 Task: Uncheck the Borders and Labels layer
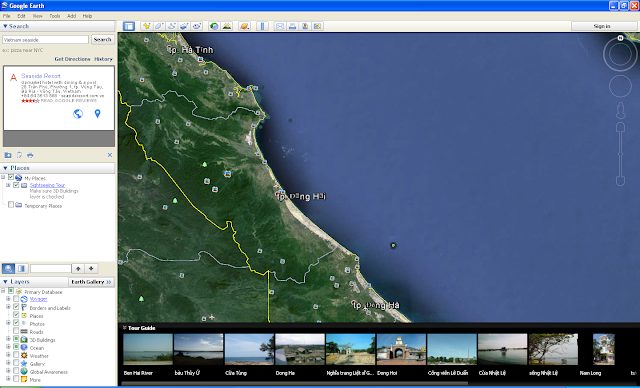click(x=16, y=307)
